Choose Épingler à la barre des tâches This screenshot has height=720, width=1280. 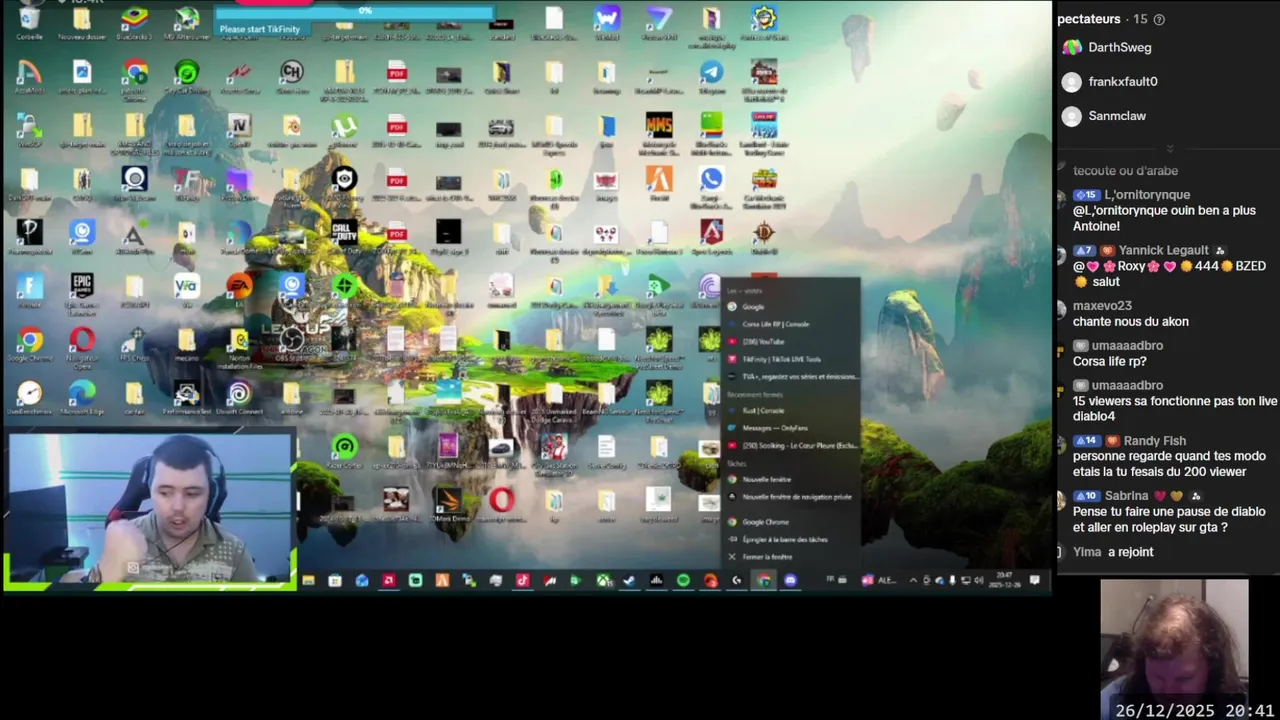point(790,539)
